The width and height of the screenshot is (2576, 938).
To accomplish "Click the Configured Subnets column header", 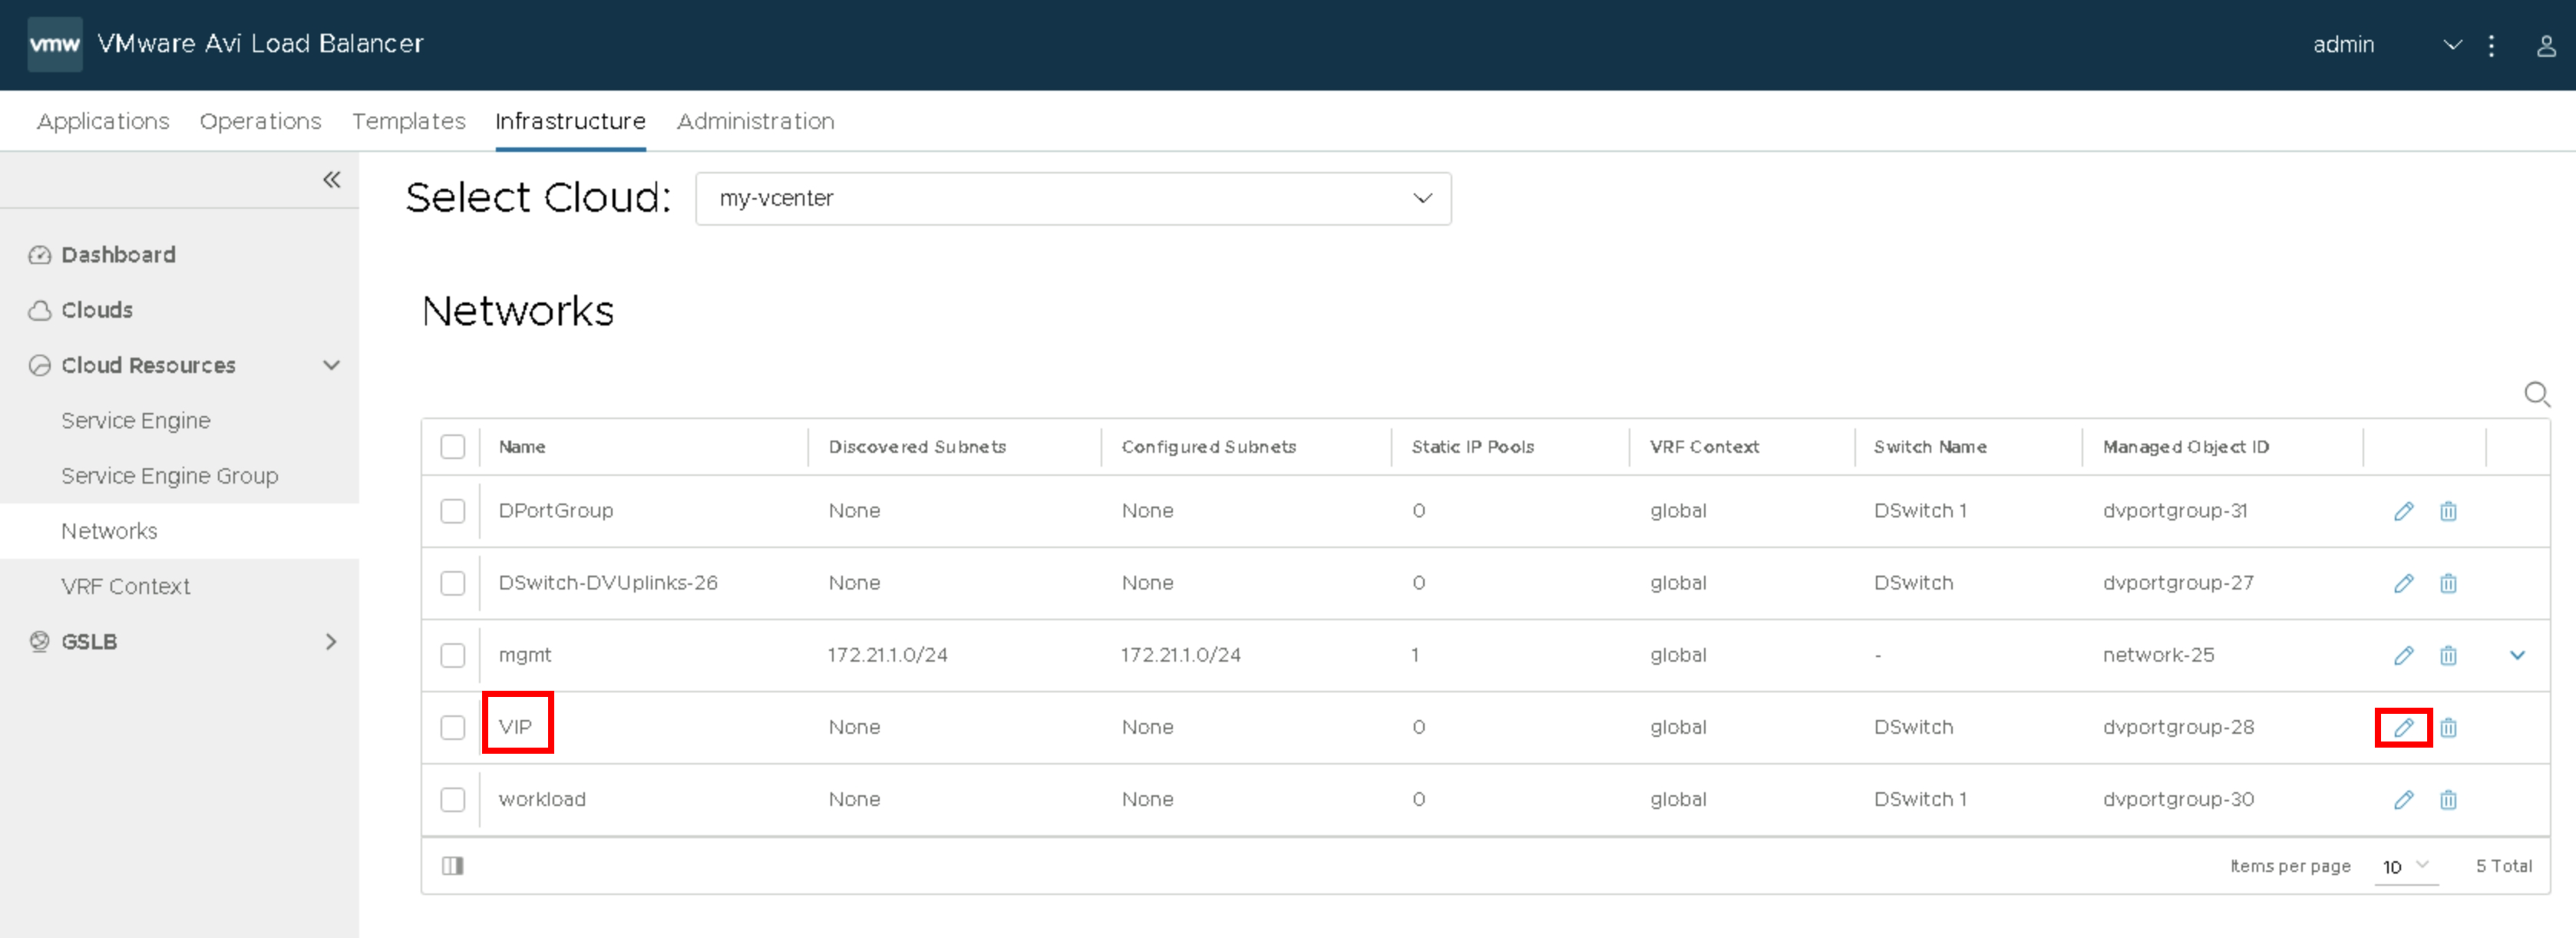I will click(1208, 447).
